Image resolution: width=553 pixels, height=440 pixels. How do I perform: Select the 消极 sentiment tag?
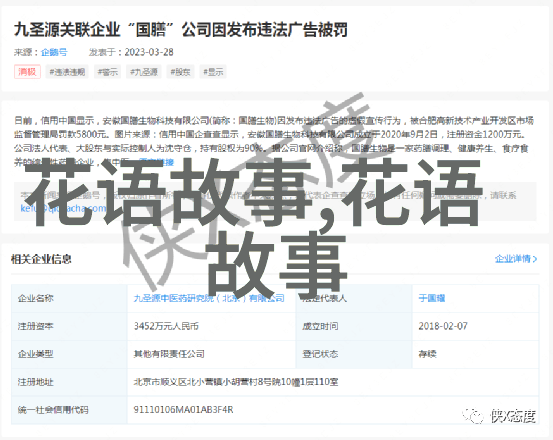point(27,72)
